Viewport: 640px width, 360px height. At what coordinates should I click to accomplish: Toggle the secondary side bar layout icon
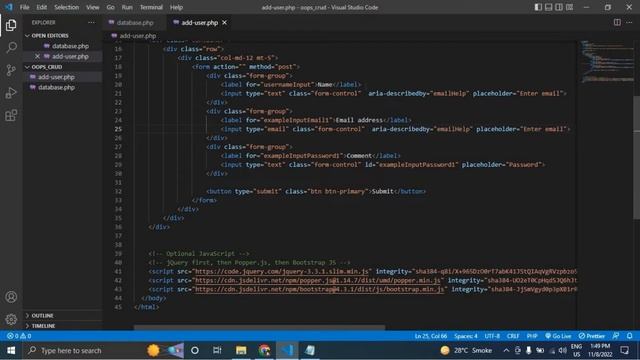pos(559,7)
